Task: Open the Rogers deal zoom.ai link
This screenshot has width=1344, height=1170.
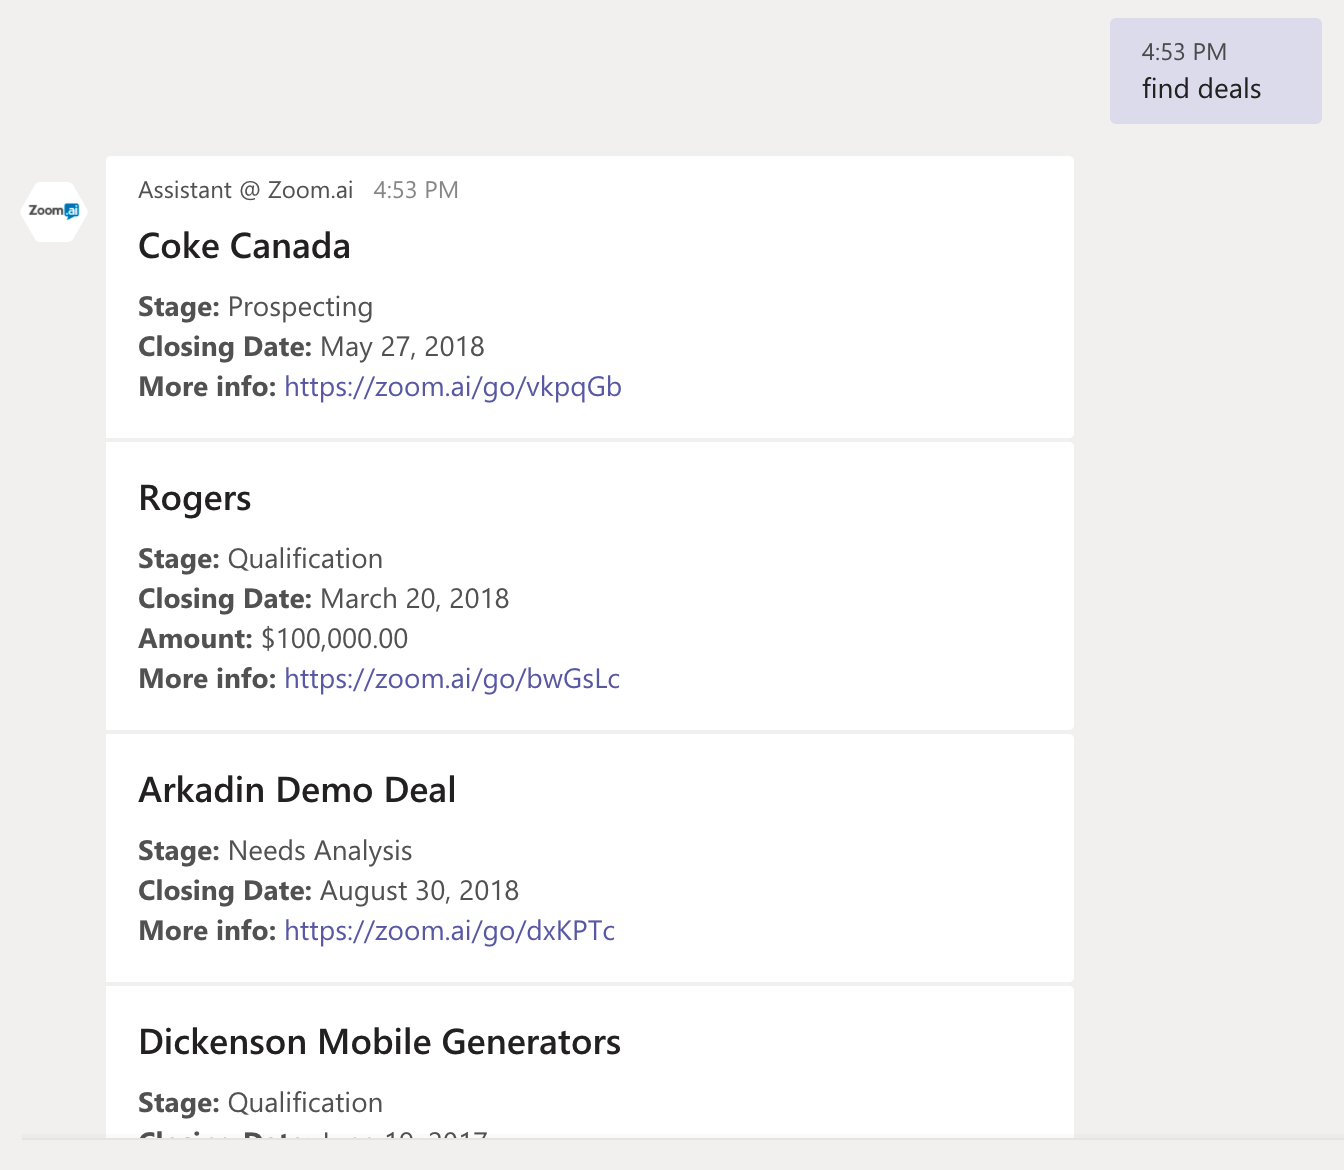Action: point(451,679)
